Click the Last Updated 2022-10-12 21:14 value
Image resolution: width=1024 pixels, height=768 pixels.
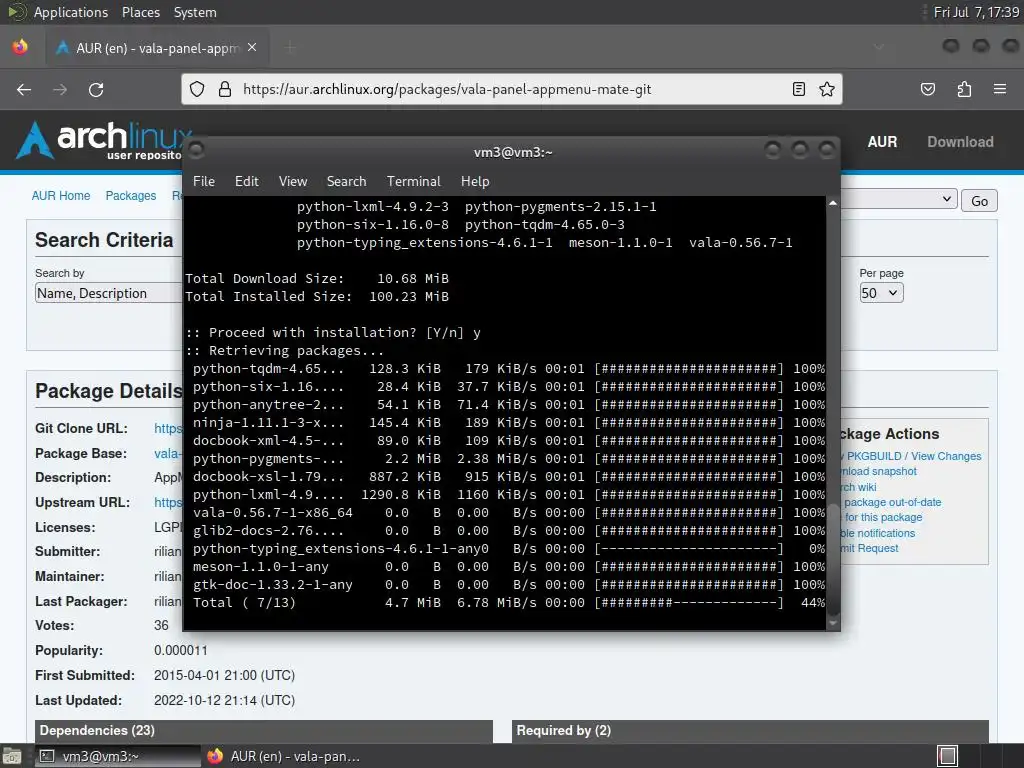pyautogui.click(x=225, y=700)
